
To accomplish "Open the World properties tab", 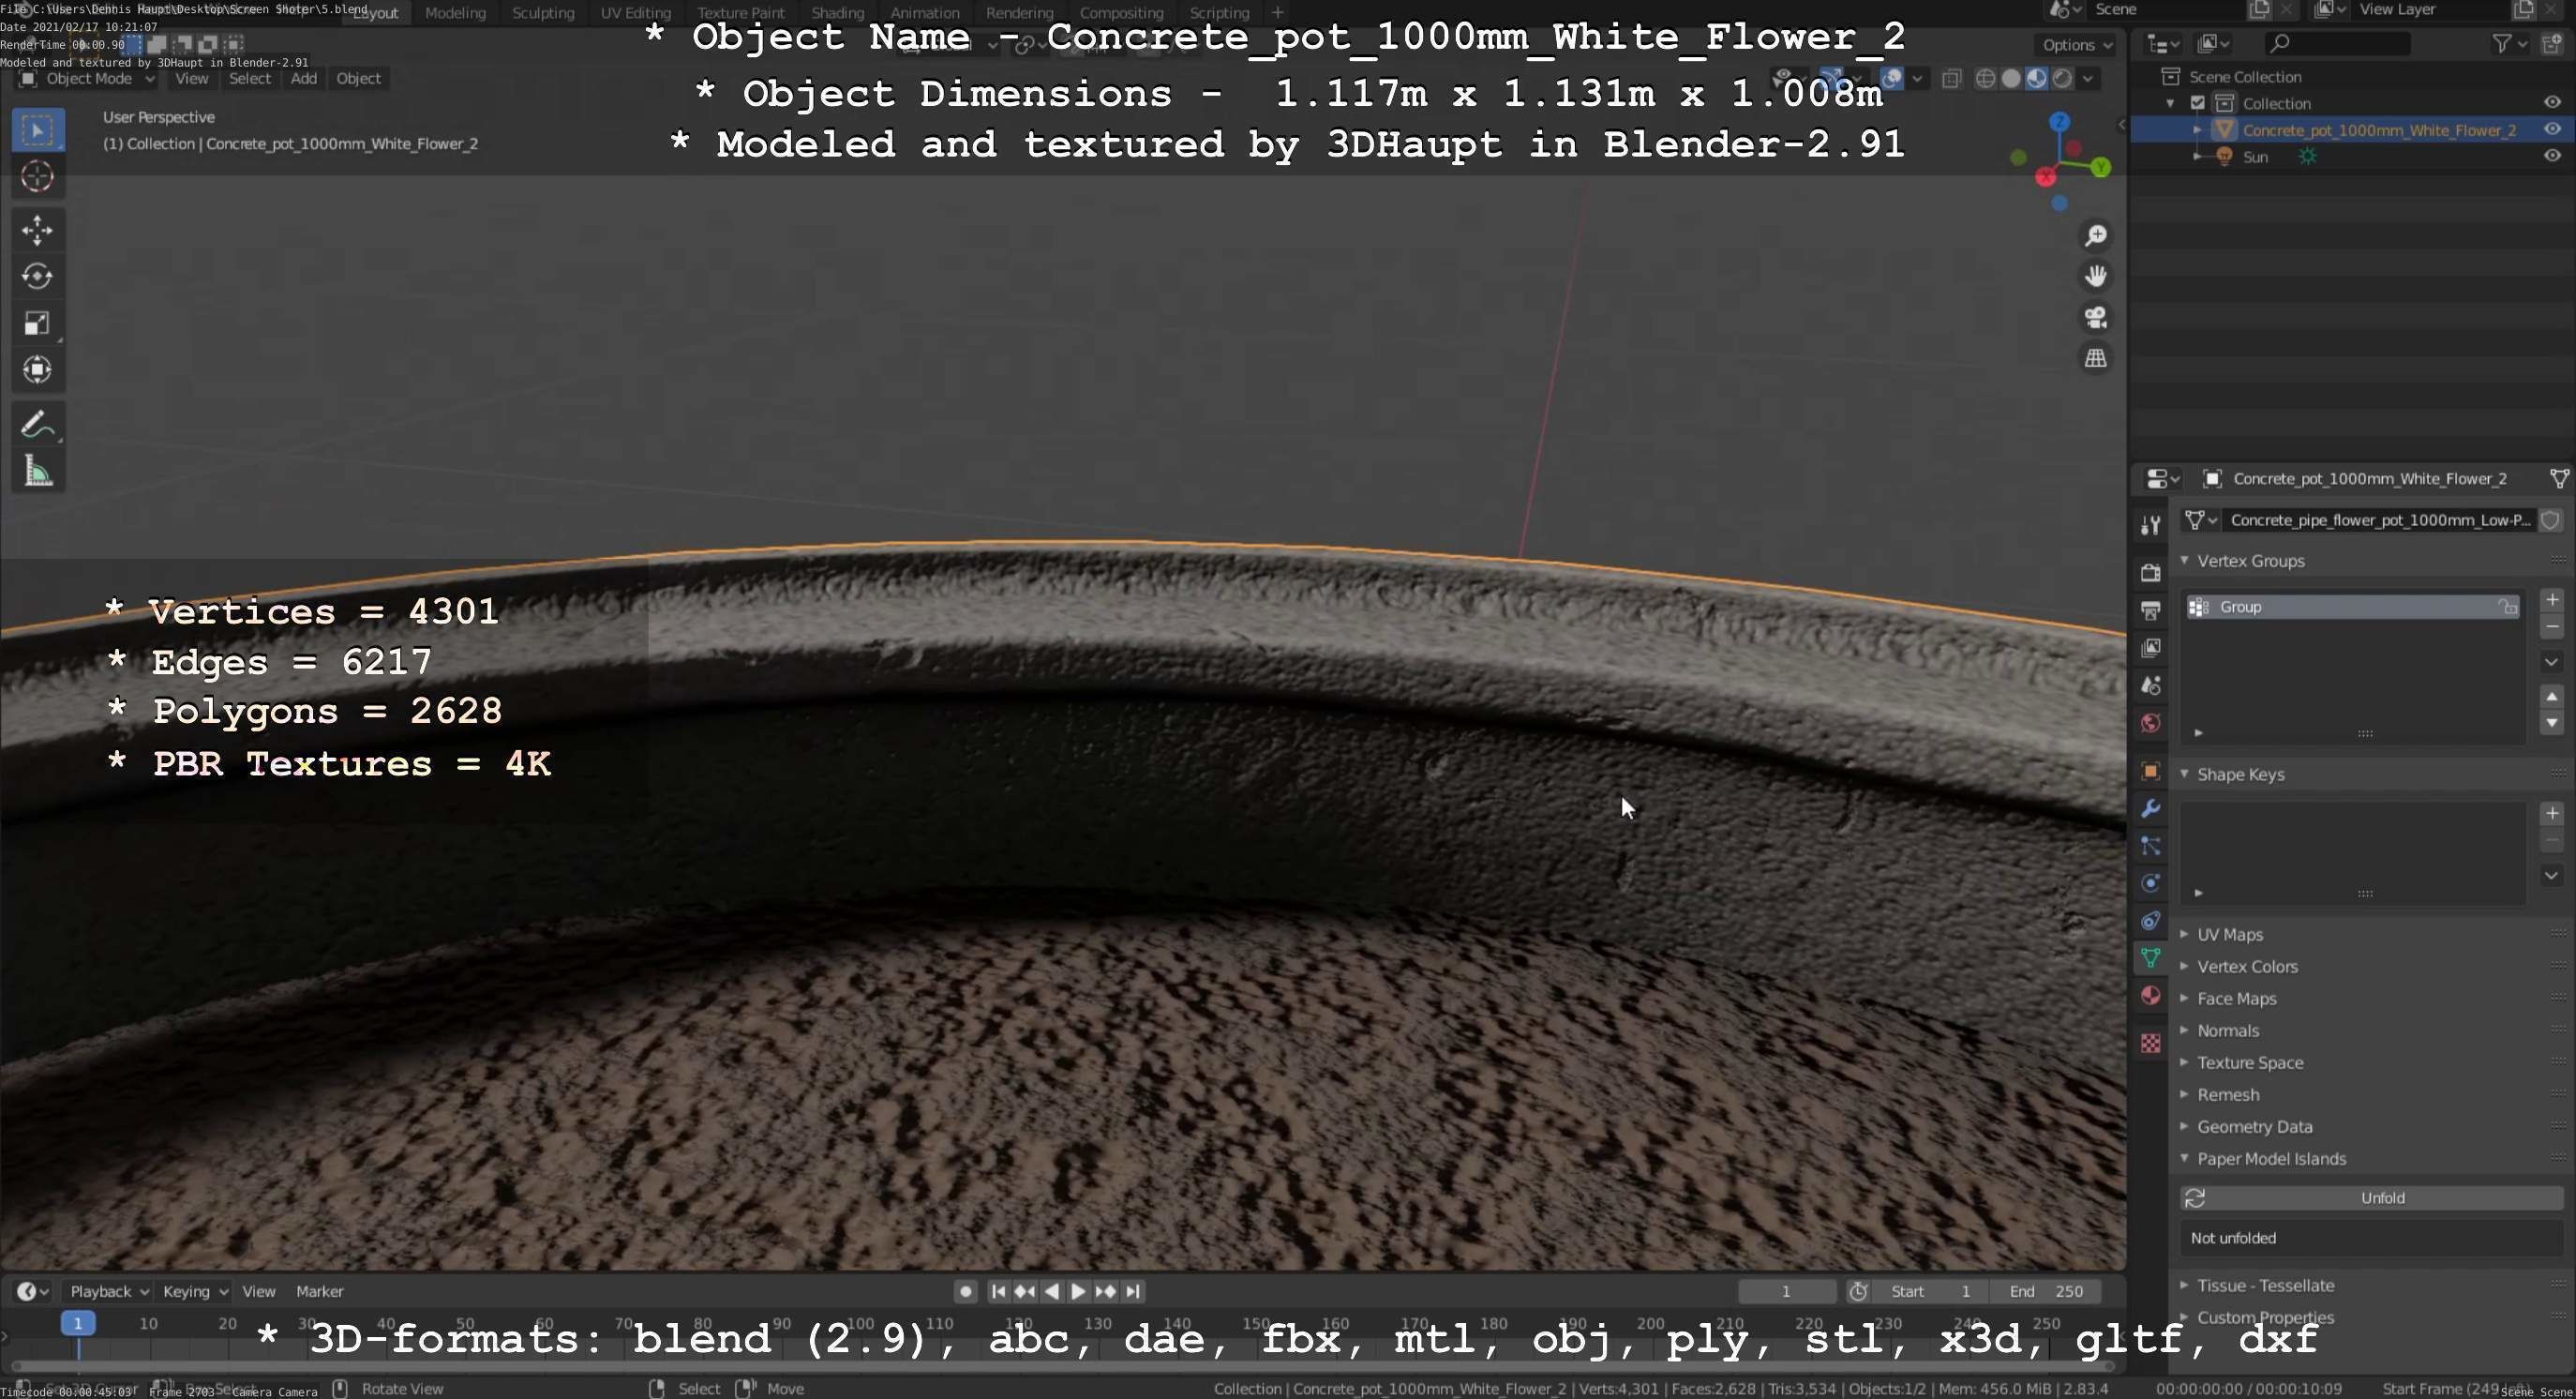I will 2150,723.
